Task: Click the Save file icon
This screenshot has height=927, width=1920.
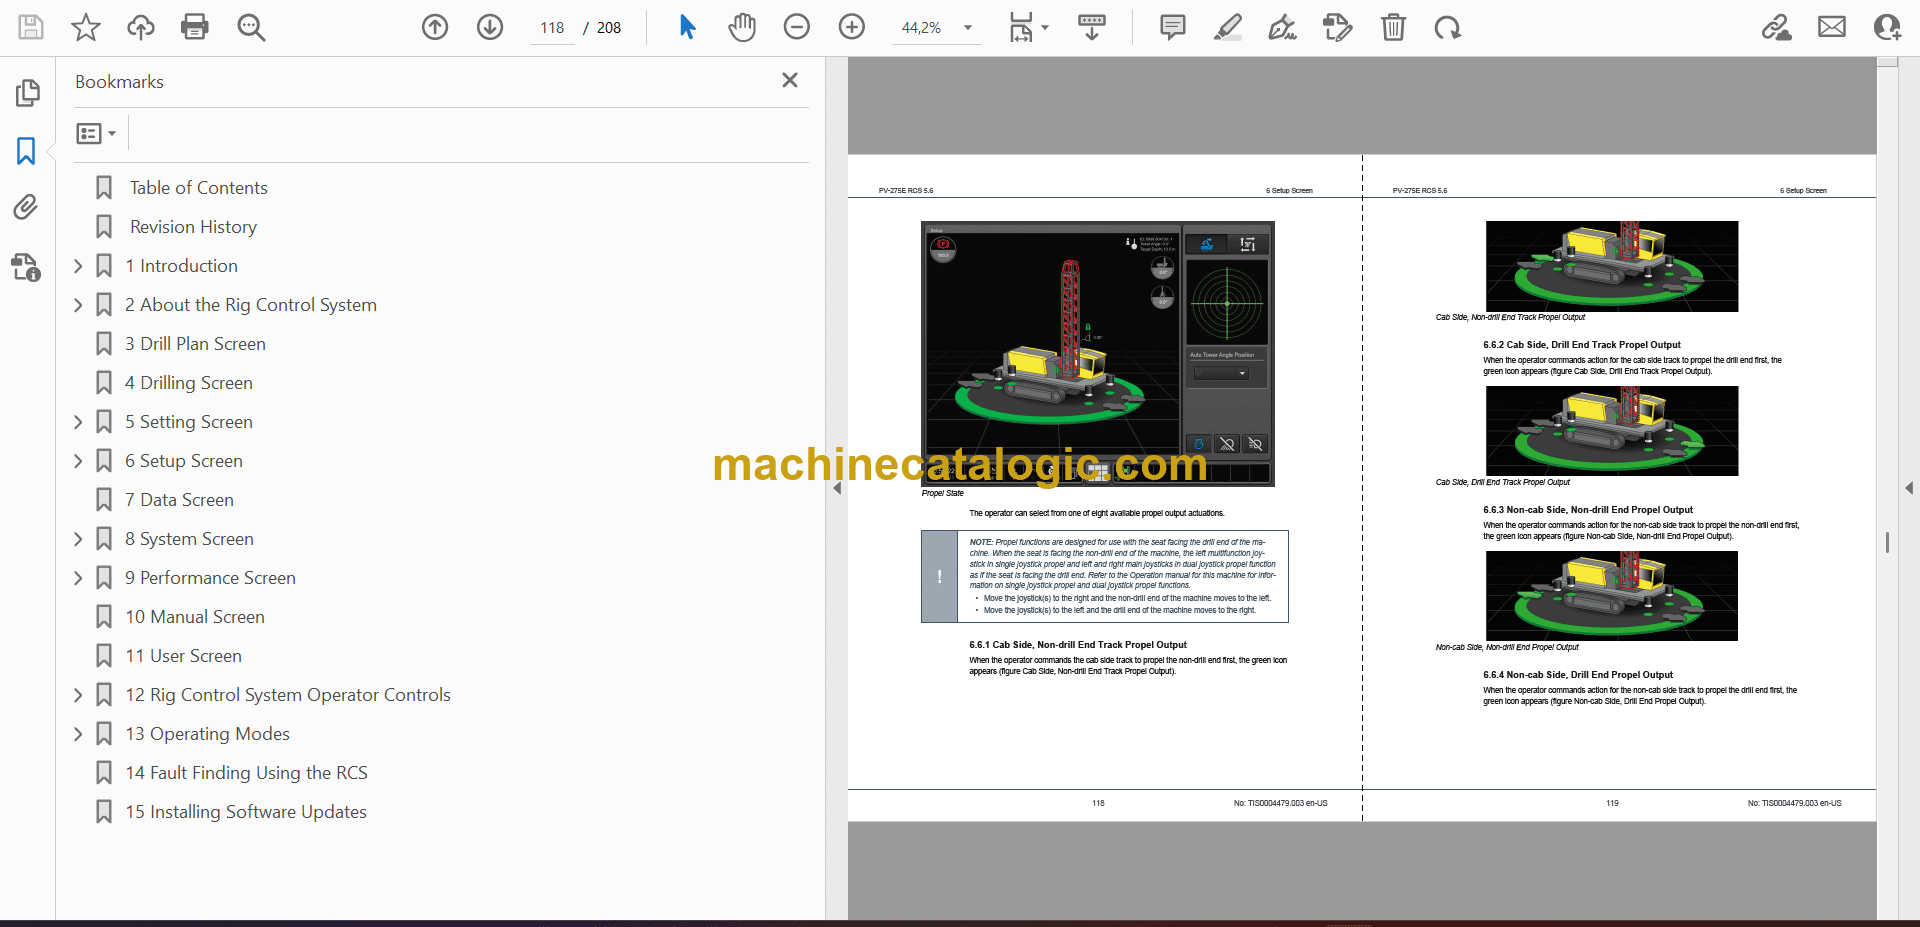Action: pos(31,27)
